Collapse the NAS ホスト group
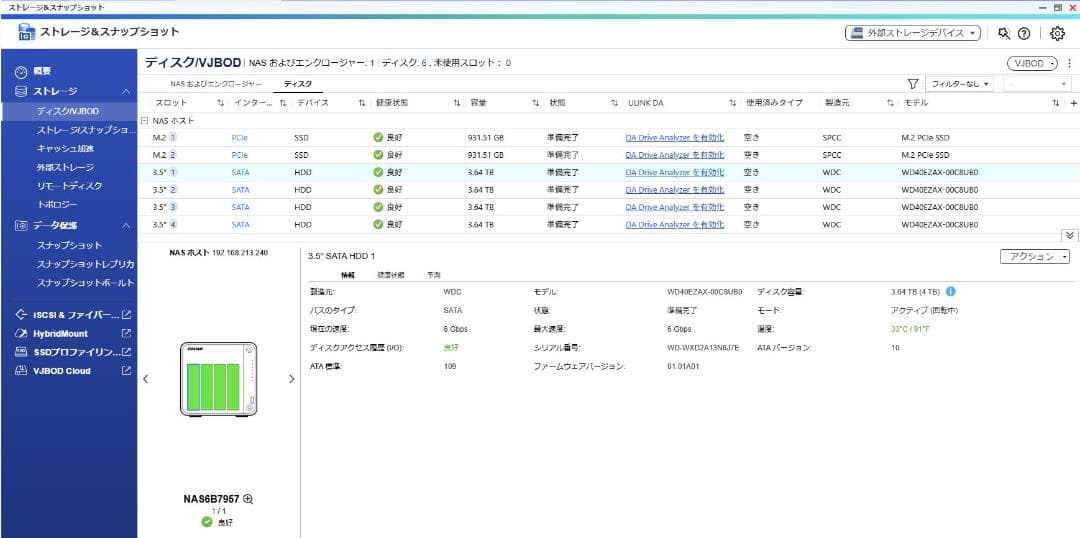 pos(145,121)
